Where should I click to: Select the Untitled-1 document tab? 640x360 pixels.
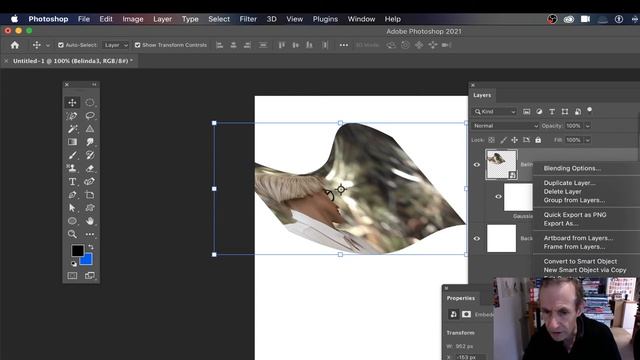[73, 61]
